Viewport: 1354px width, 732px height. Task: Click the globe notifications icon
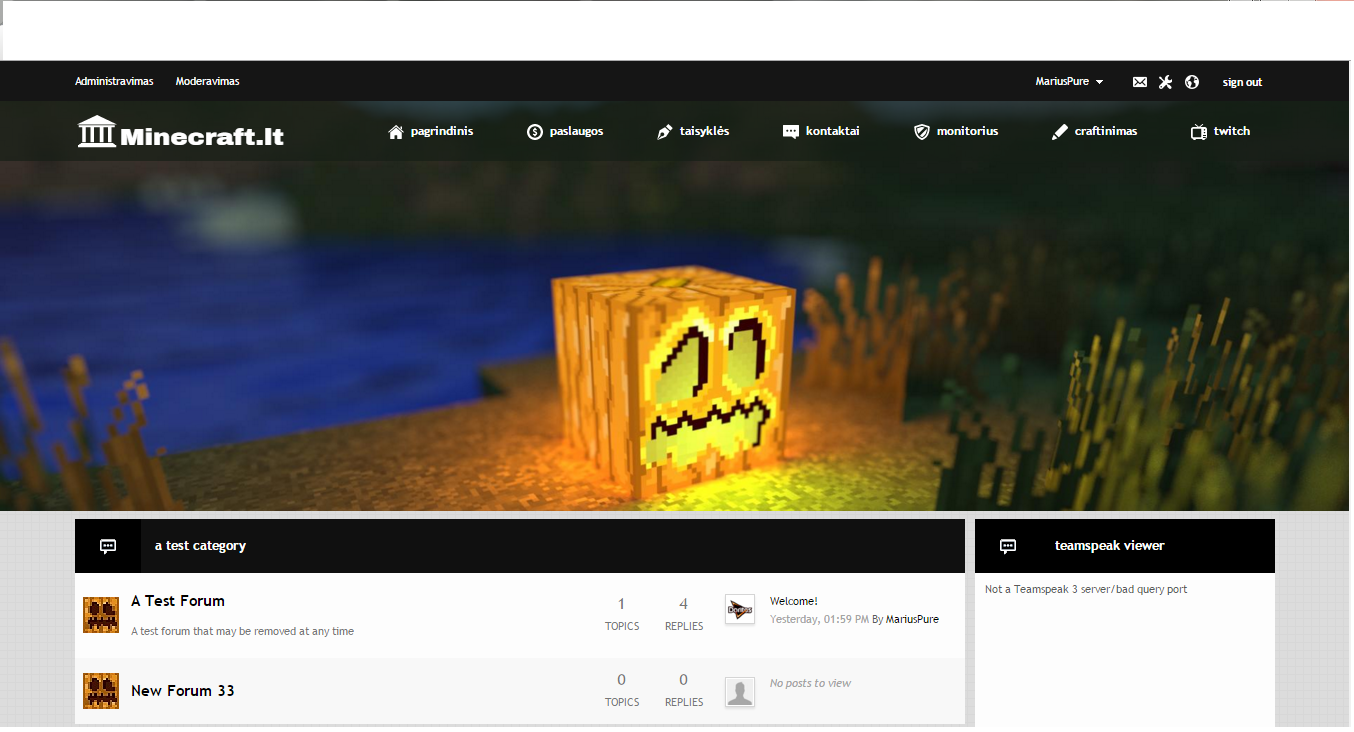(x=1192, y=82)
